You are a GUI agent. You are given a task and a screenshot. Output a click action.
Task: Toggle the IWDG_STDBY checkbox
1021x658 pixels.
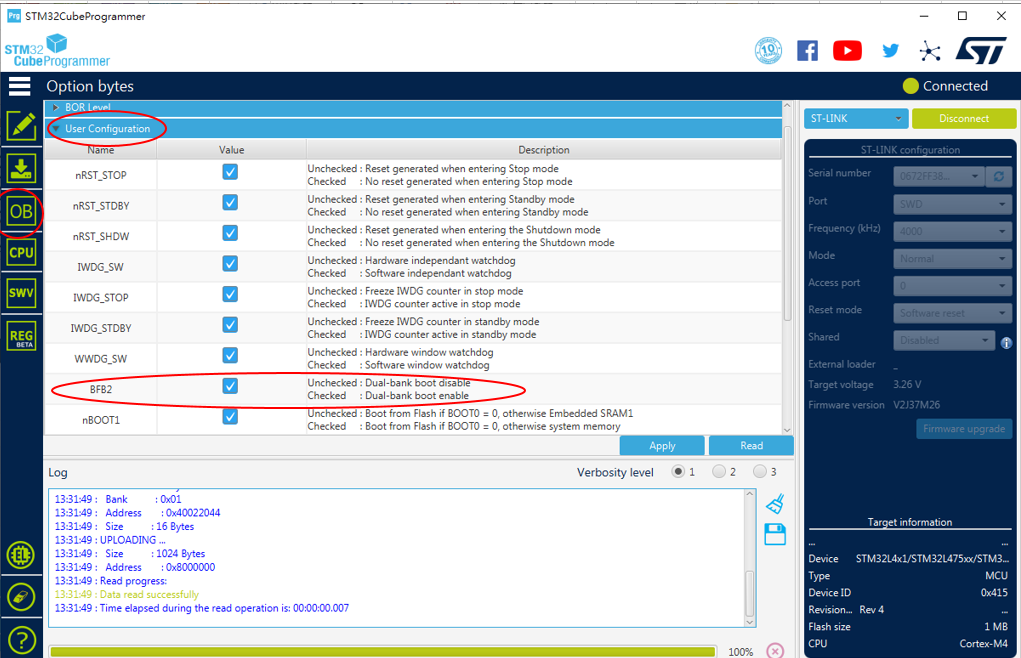tap(230, 325)
